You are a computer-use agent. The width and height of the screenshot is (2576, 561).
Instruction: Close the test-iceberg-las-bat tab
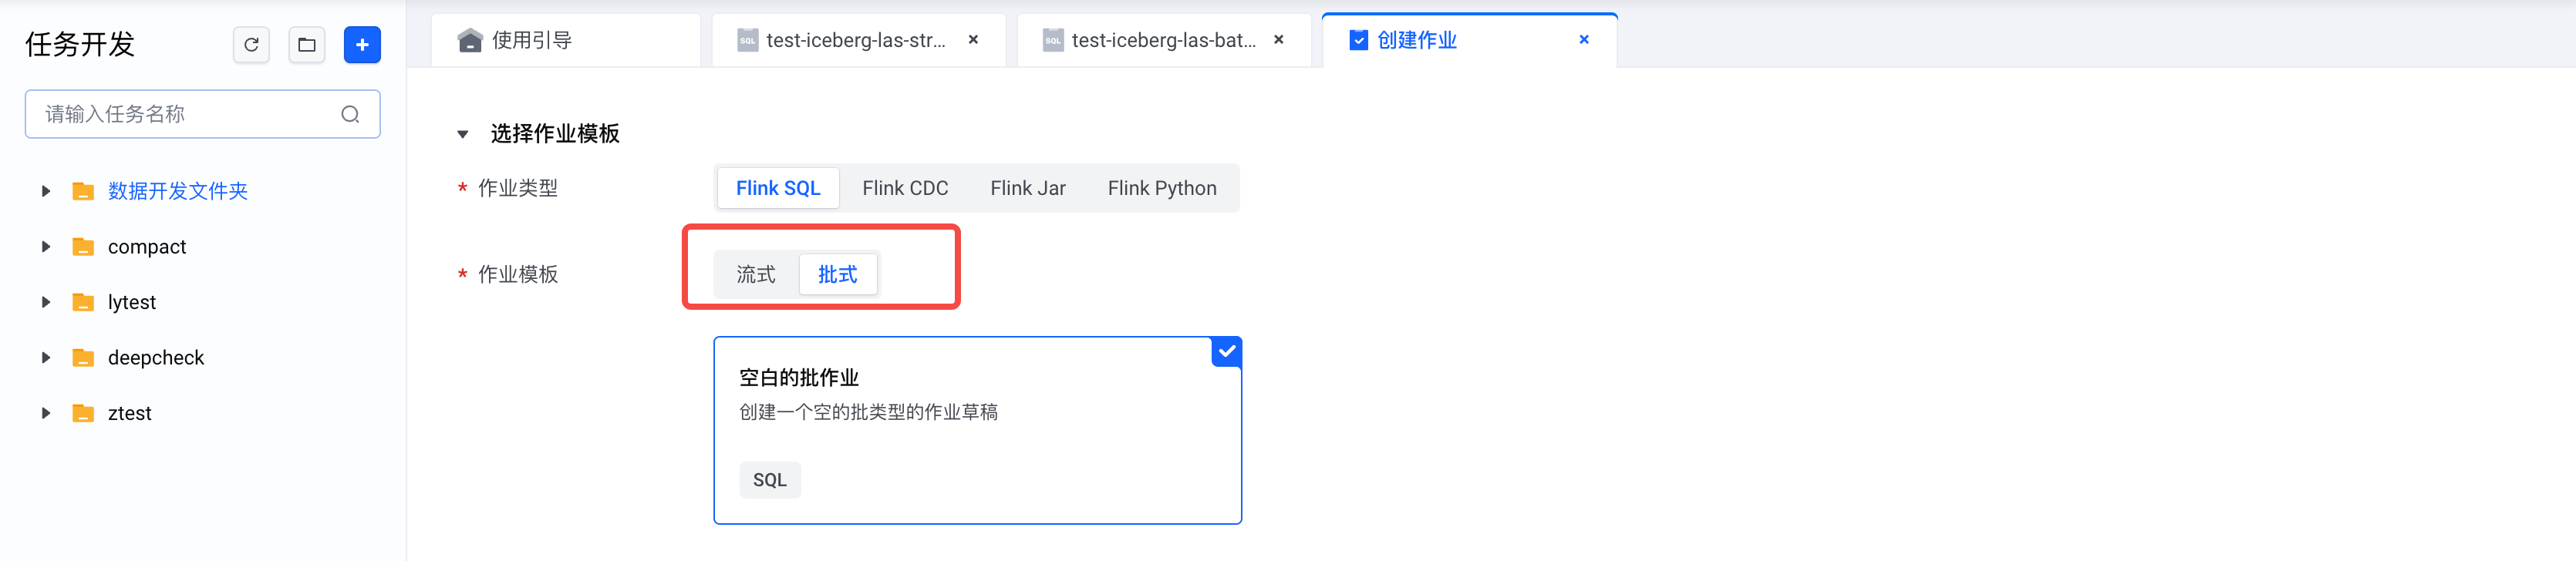tap(1278, 40)
